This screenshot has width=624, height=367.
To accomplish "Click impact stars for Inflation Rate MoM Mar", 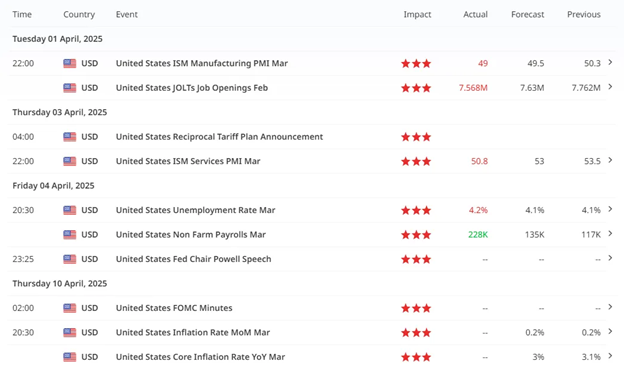I will pyautogui.click(x=416, y=332).
